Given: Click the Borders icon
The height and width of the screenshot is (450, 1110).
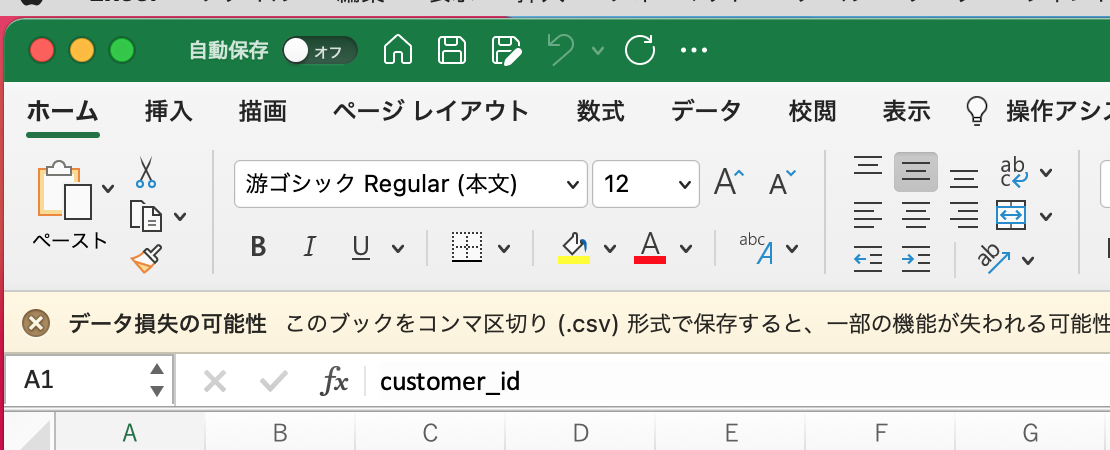Looking at the screenshot, I should click(x=467, y=247).
